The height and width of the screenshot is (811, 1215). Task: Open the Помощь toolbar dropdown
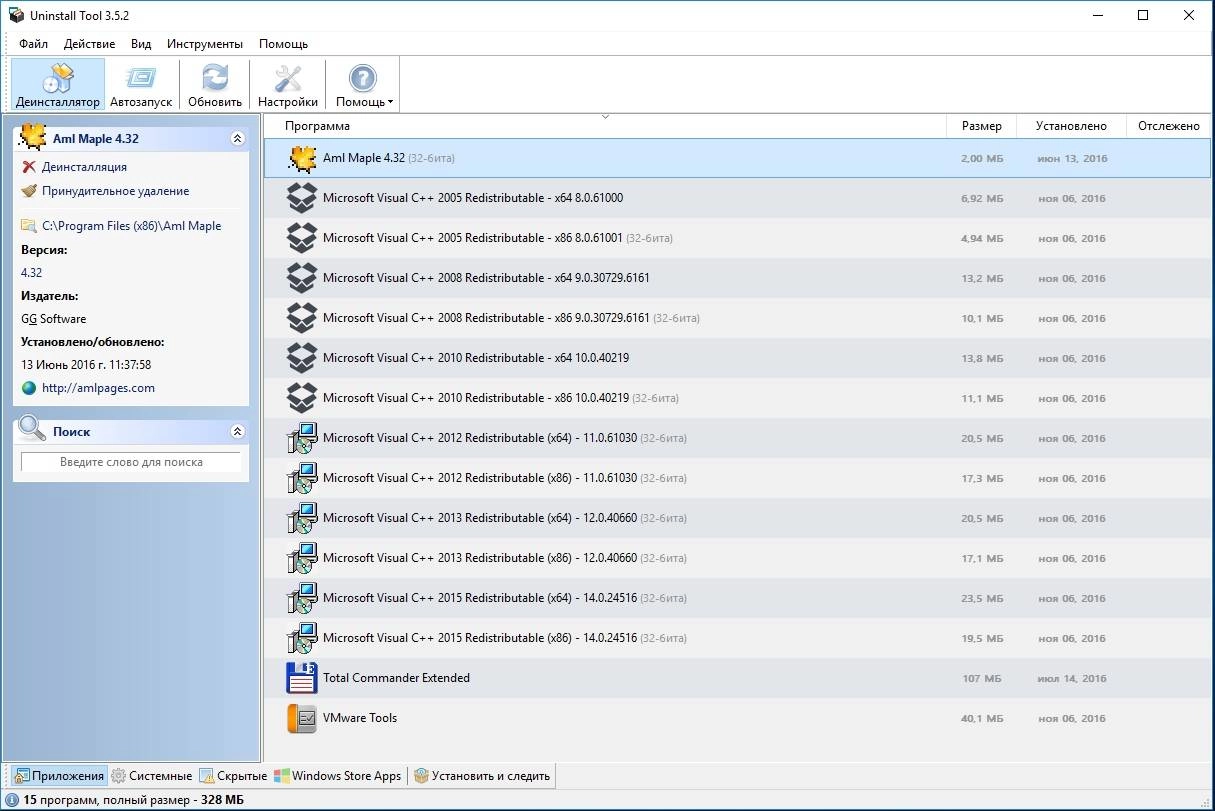(x=363, y=84)
